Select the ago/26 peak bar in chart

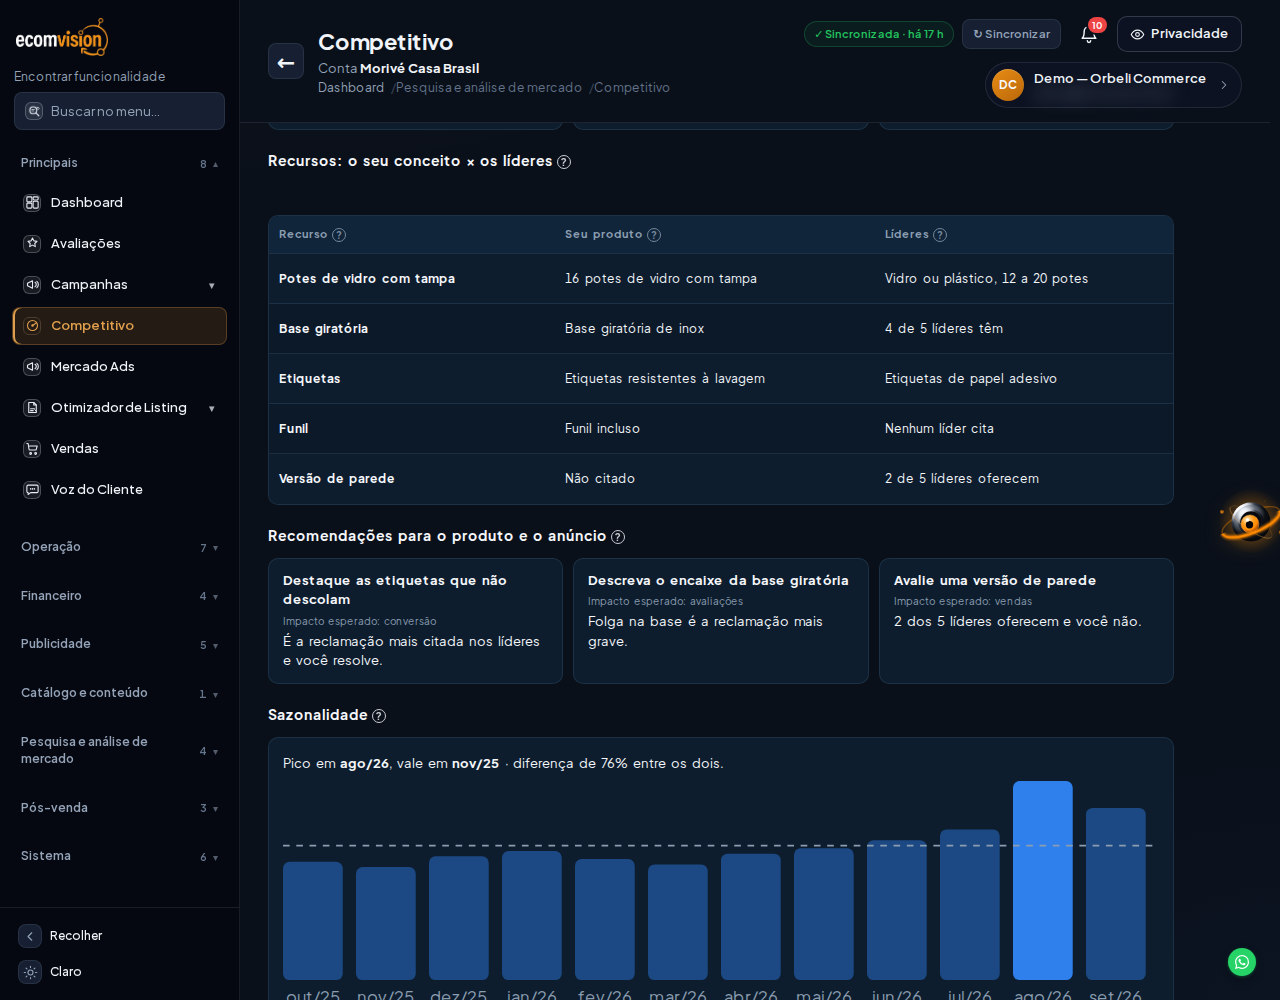coord(1043,880)
